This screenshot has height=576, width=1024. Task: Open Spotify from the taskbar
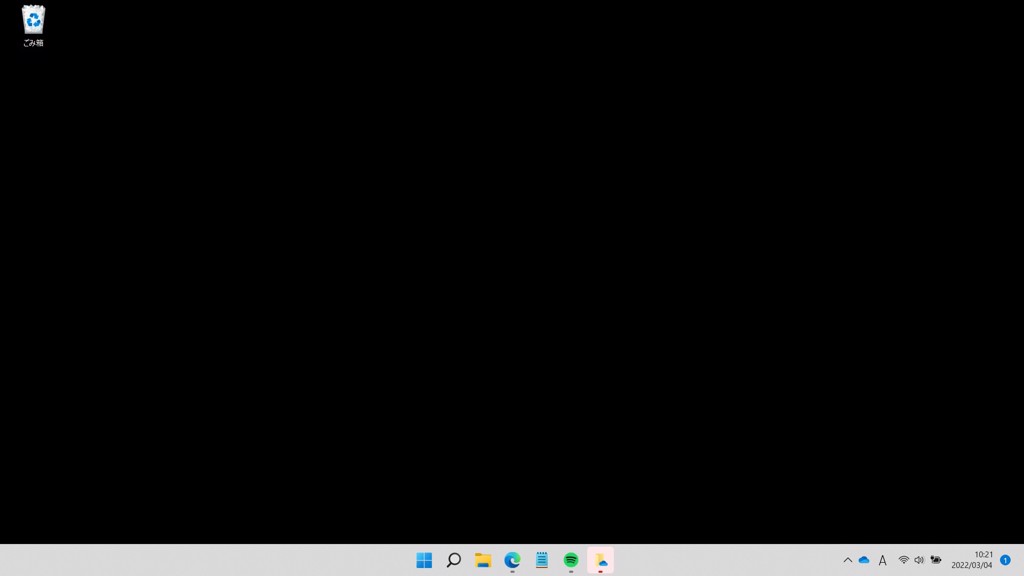[x=571, y=560]
